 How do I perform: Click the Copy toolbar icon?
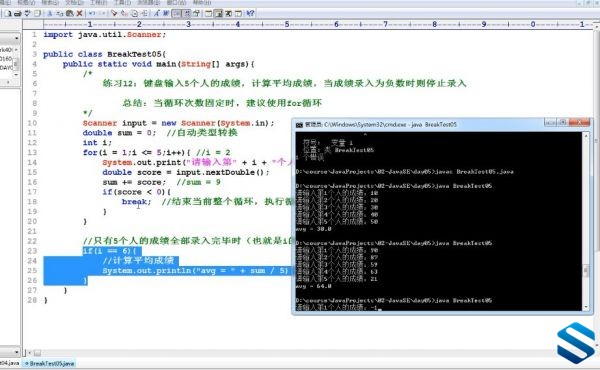[x=60, y=13]
